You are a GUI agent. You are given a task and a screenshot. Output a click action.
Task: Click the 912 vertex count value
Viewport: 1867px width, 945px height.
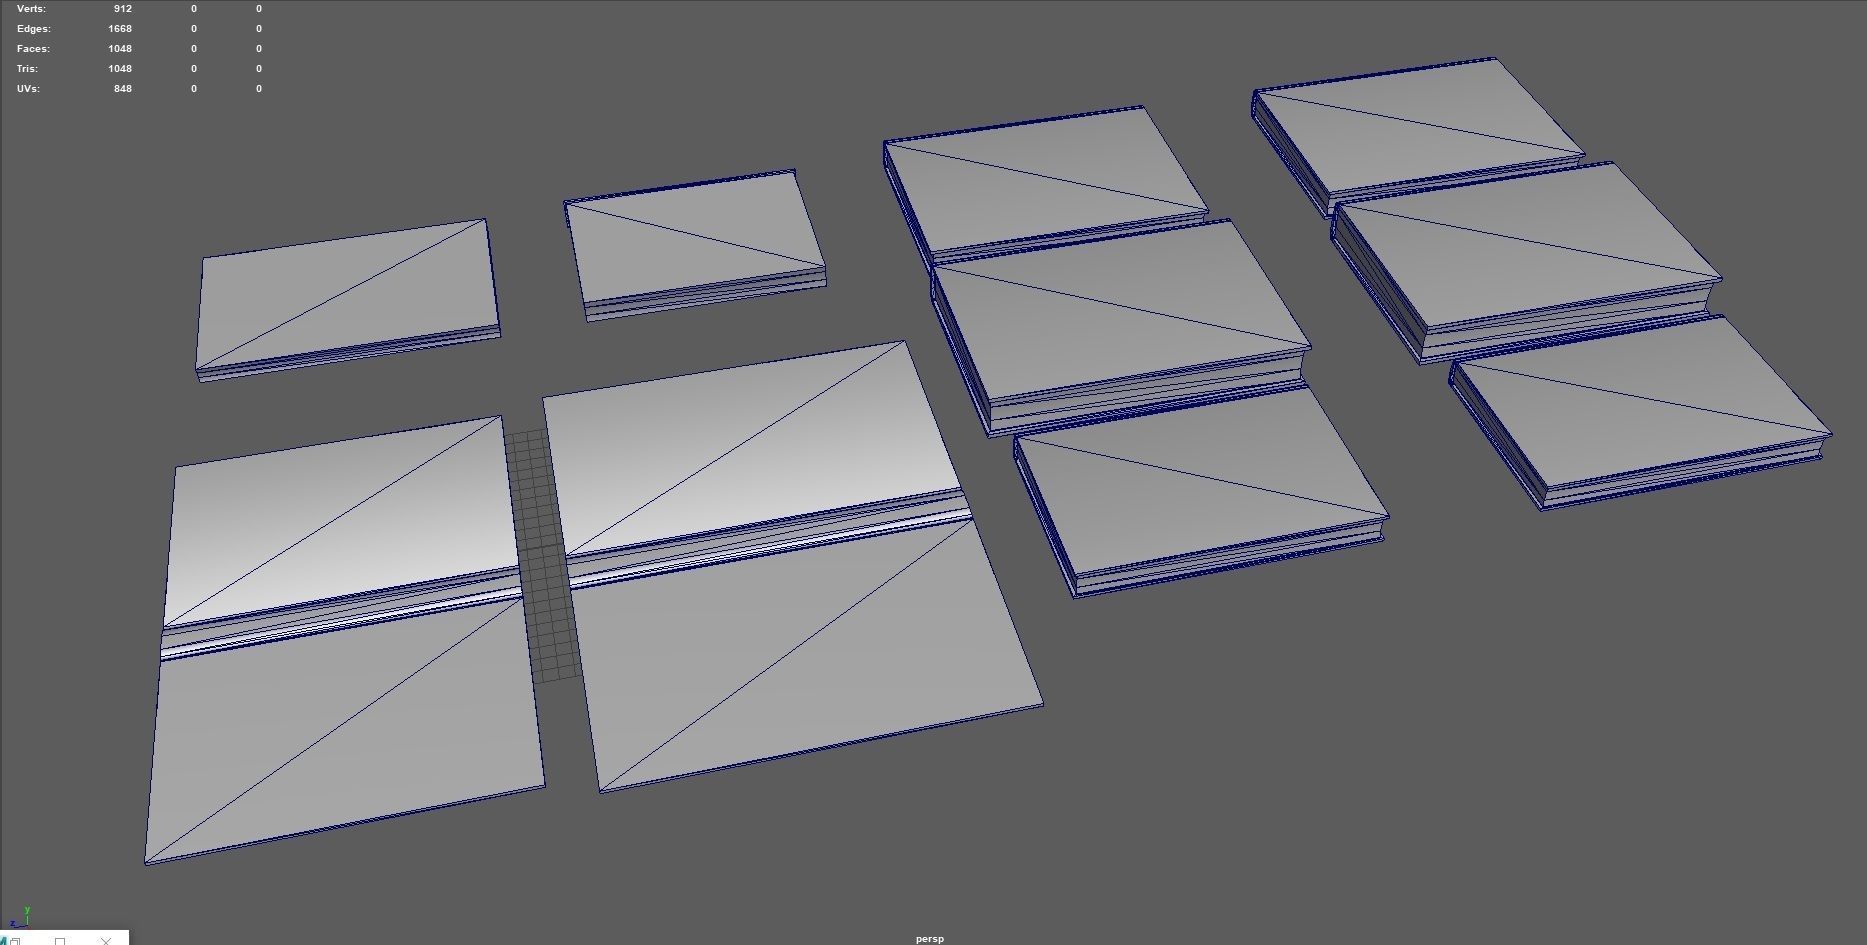(123, 8)
